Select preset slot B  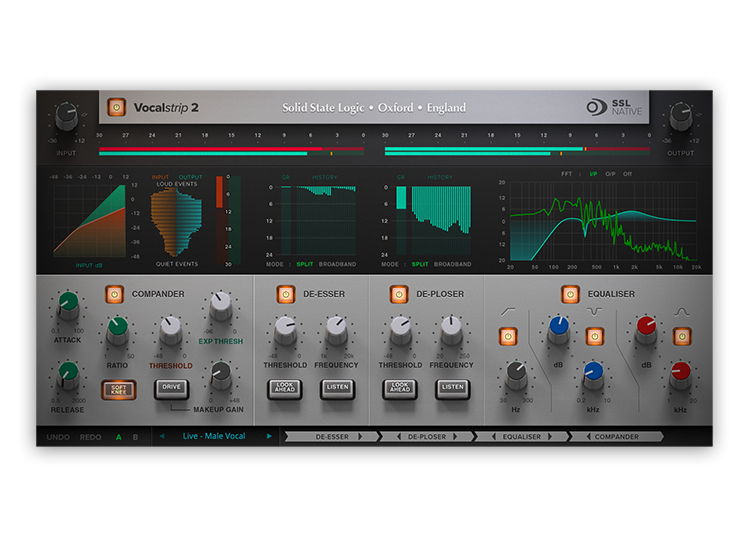click(135, 437)
